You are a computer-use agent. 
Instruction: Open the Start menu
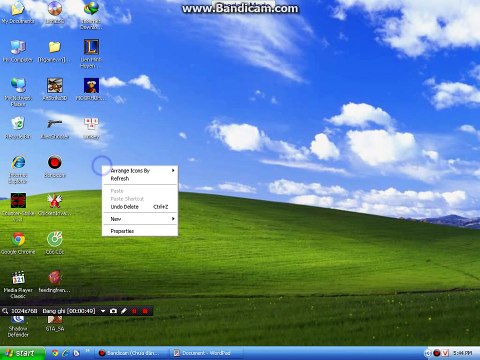(x=22, y=353)
